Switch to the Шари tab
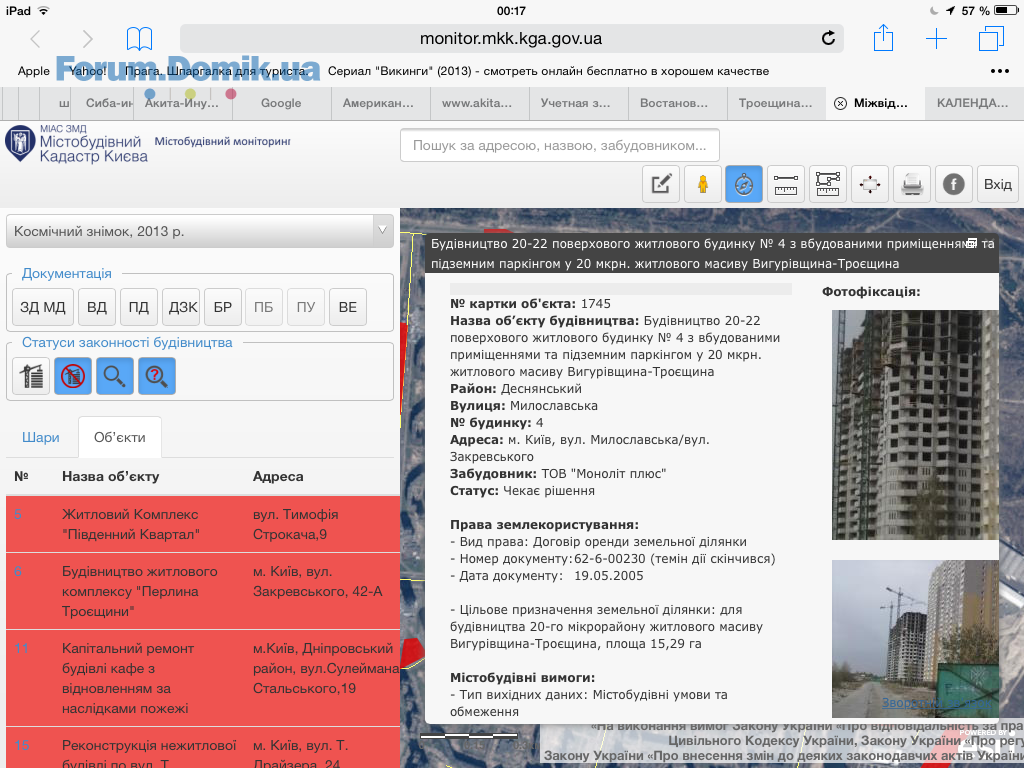This screenshot has width=1024, height=768. tap(40, 438)
